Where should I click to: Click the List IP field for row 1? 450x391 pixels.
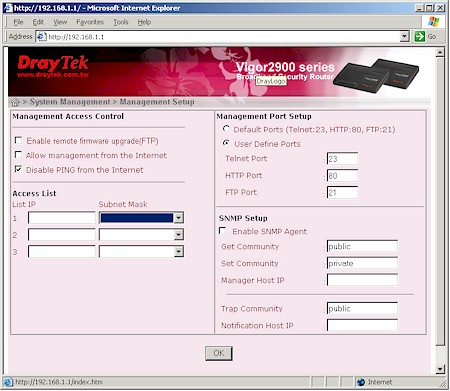click(x=62, y=218)
